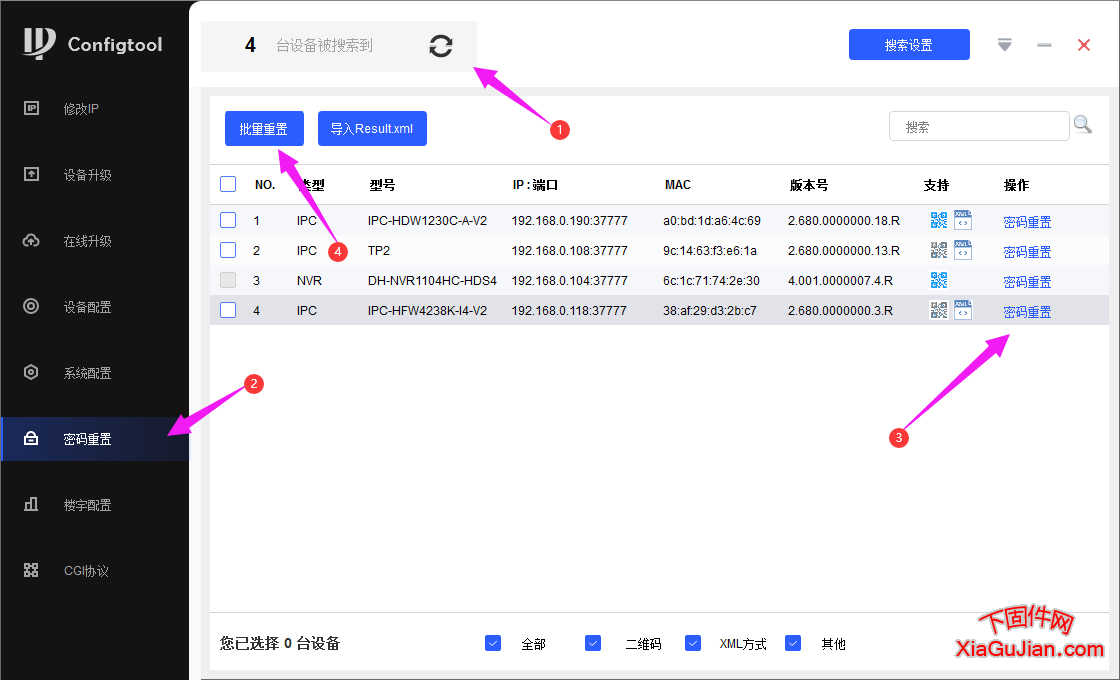Check the box for IPC-HFW4238K-I4-V2

tap(228, 310)
